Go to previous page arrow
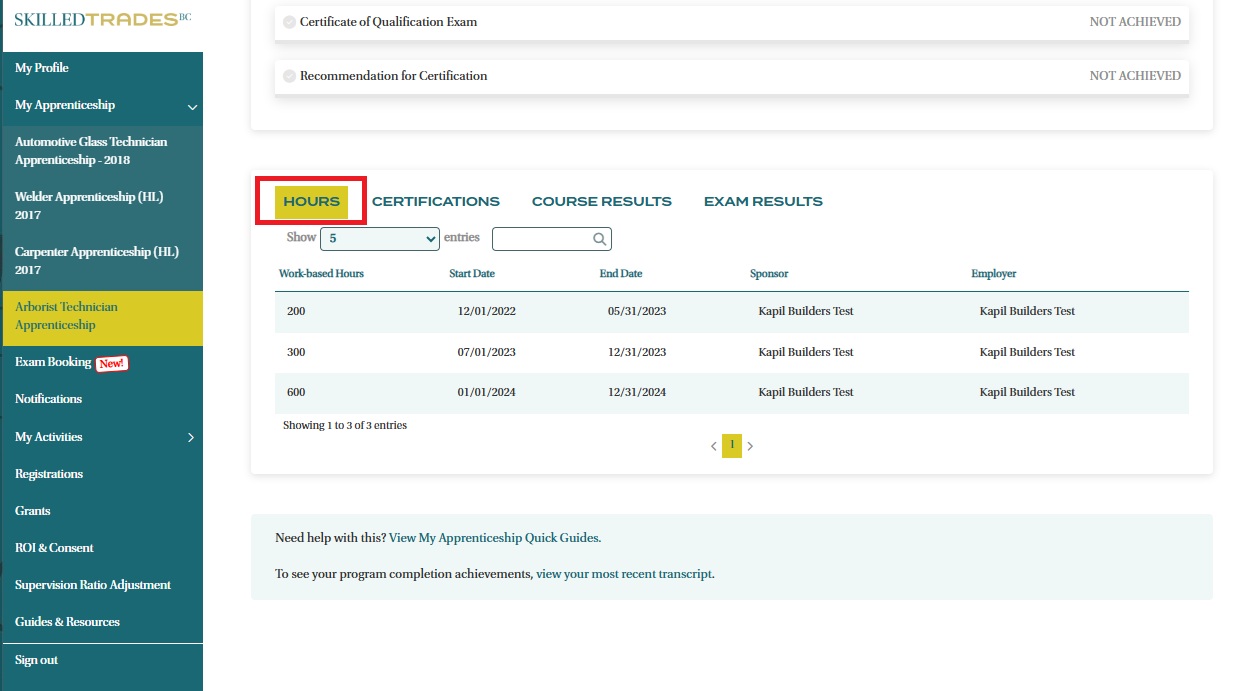The height and width of the screenshot is (691, 1259). (x=713, y=446)
